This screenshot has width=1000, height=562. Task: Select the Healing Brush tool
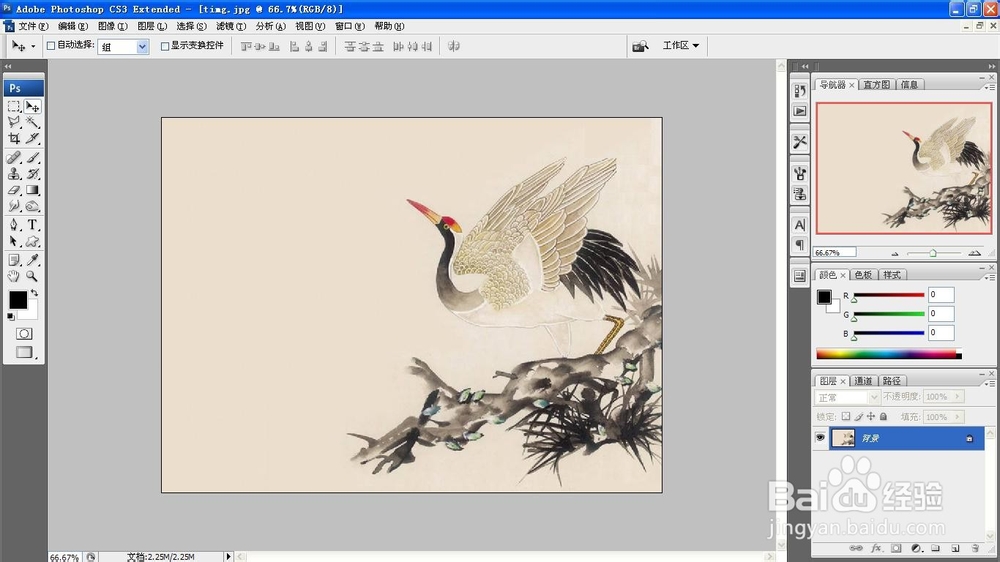pyautogui.click(x=14, y=158)
